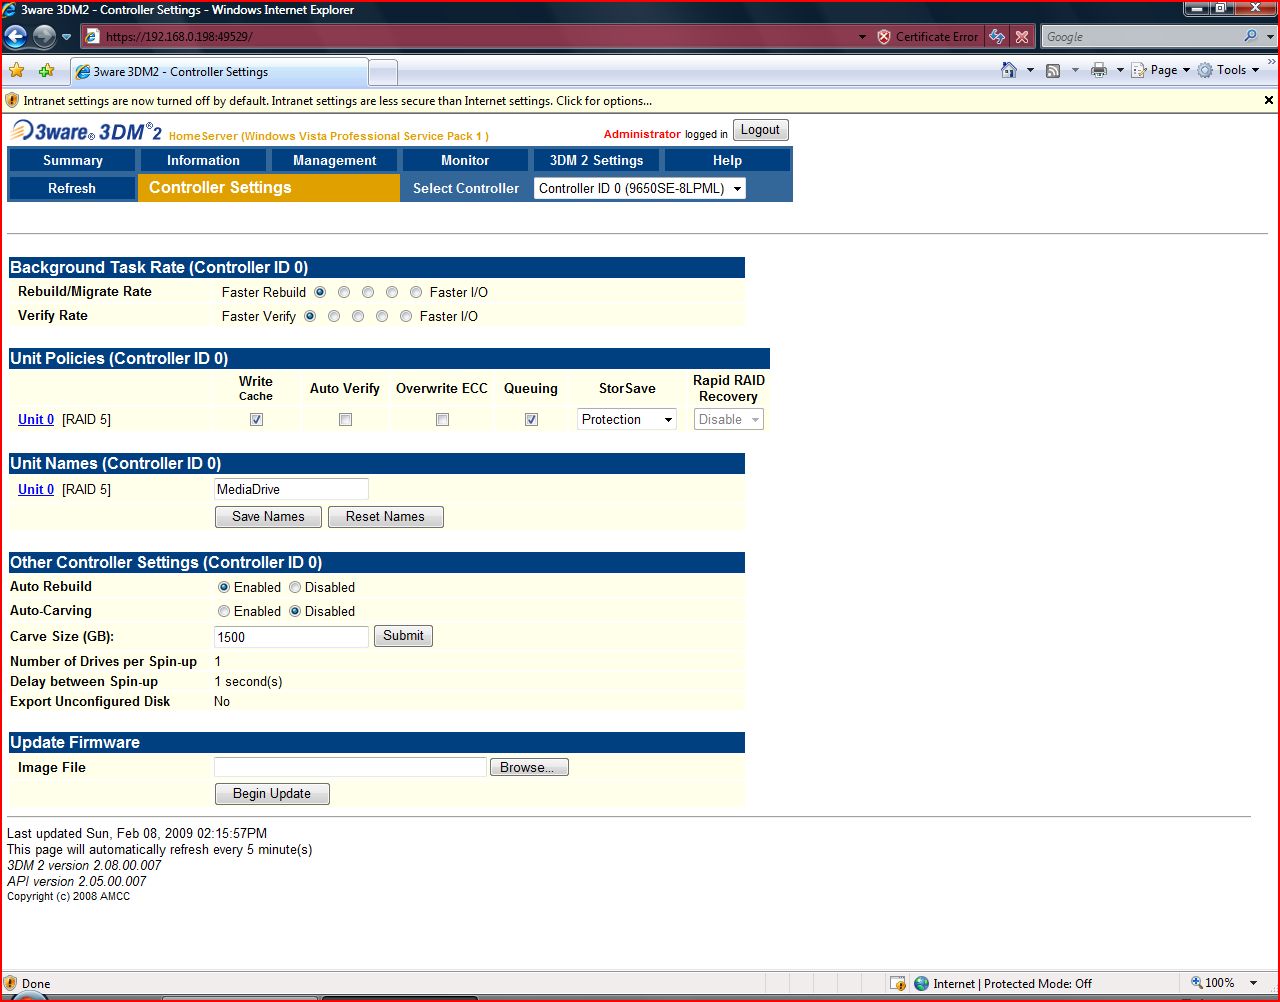Open the Management menu
The height and width of the screenshot is (1002, 1280).
(x=334, y=160)
